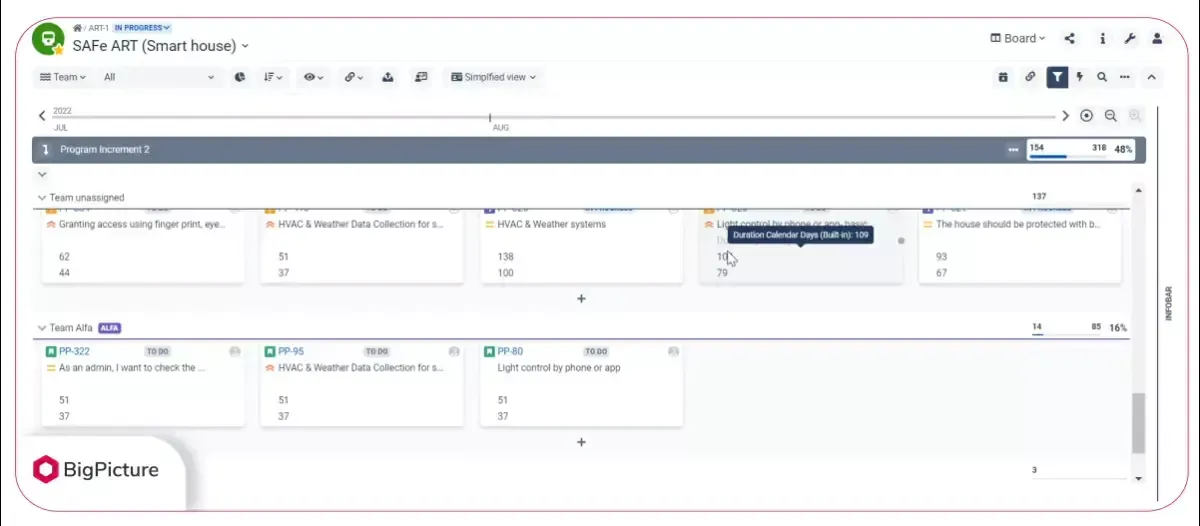Zoom out the timeline

(1111, 116)
